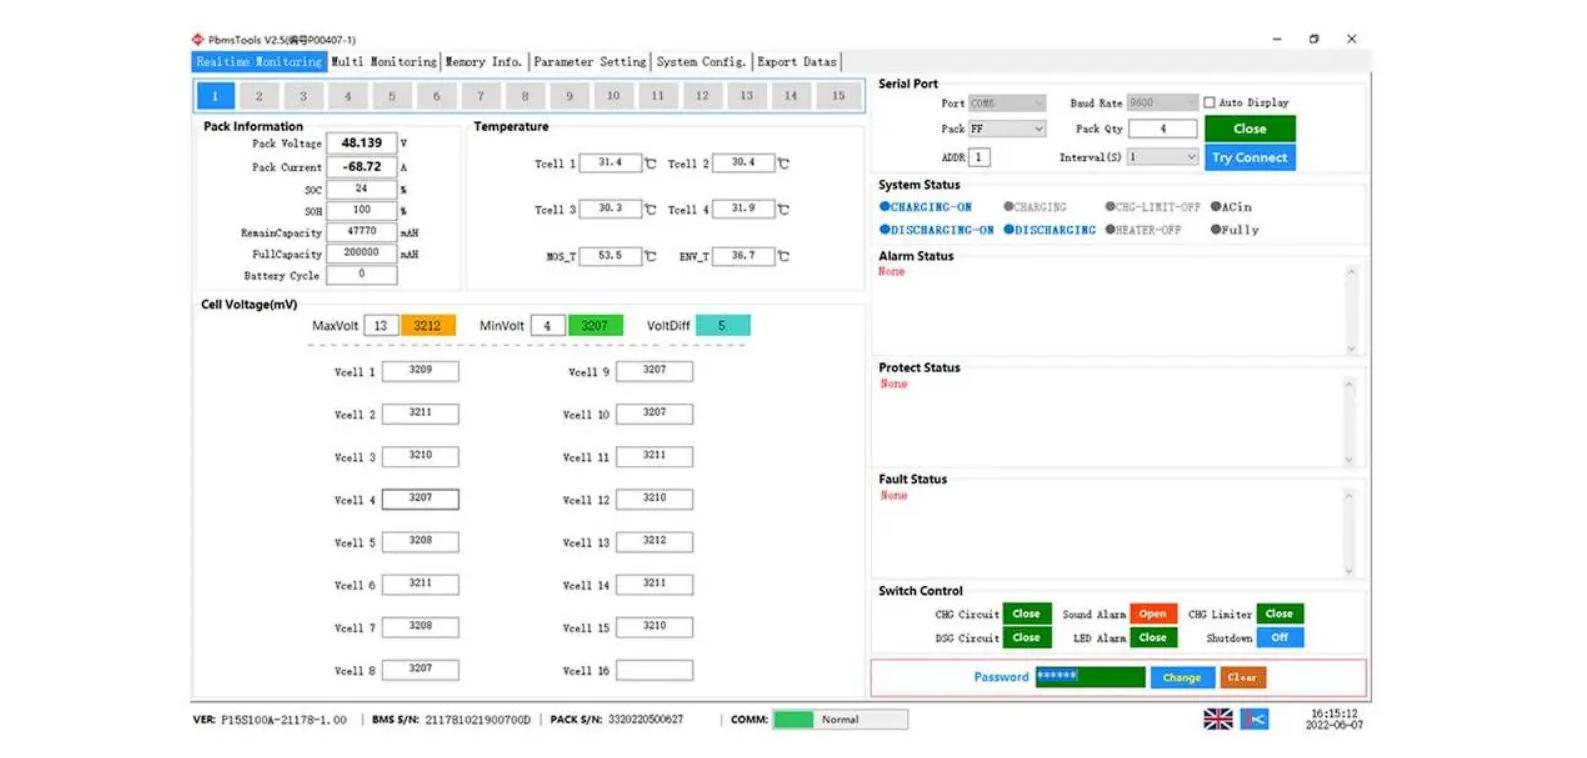Select pack number 13

(747, 96)
